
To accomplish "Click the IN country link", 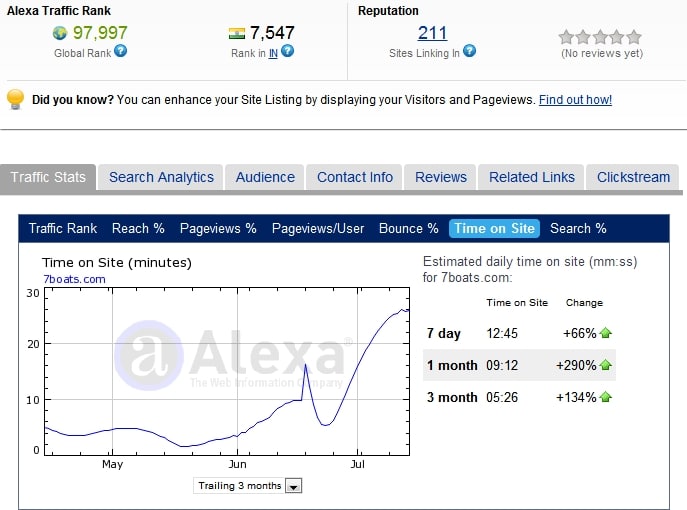I will (273, 53).
